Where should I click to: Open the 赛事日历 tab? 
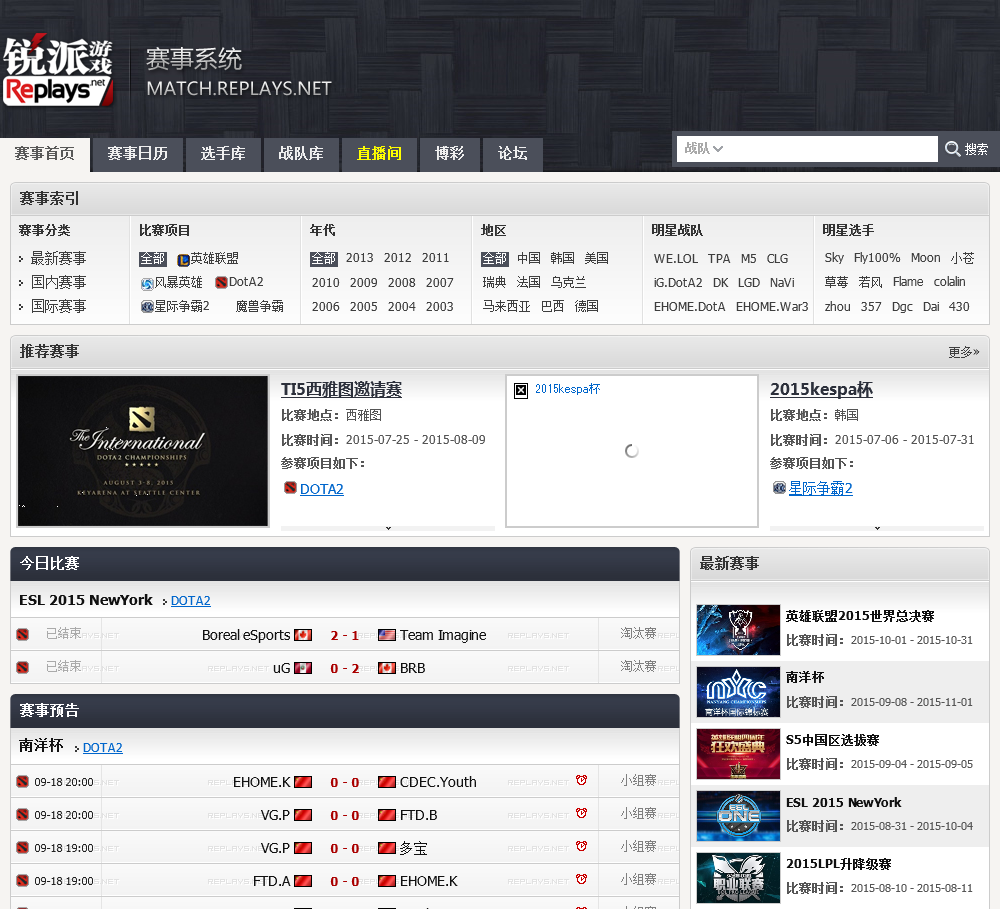(138, 154)
